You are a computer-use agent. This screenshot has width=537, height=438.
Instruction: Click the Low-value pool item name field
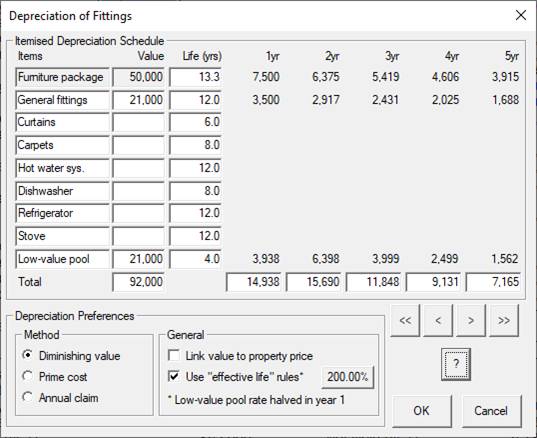coord(62,259)
